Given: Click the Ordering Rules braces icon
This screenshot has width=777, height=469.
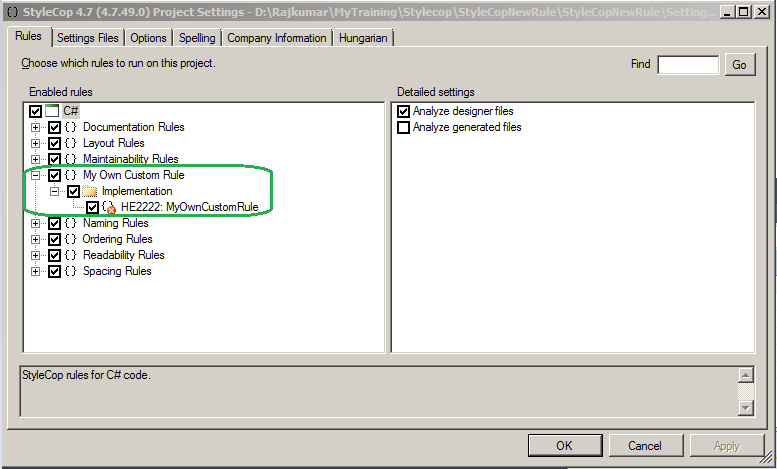Looking at the screenshot, I should point(71,239).
